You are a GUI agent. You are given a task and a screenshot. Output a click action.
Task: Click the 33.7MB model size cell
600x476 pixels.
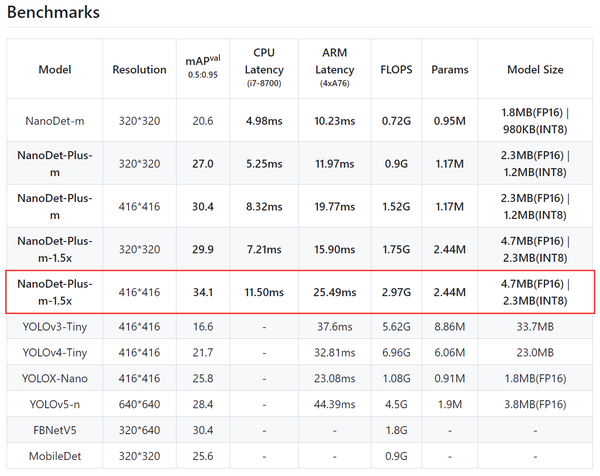pos(536,326)
